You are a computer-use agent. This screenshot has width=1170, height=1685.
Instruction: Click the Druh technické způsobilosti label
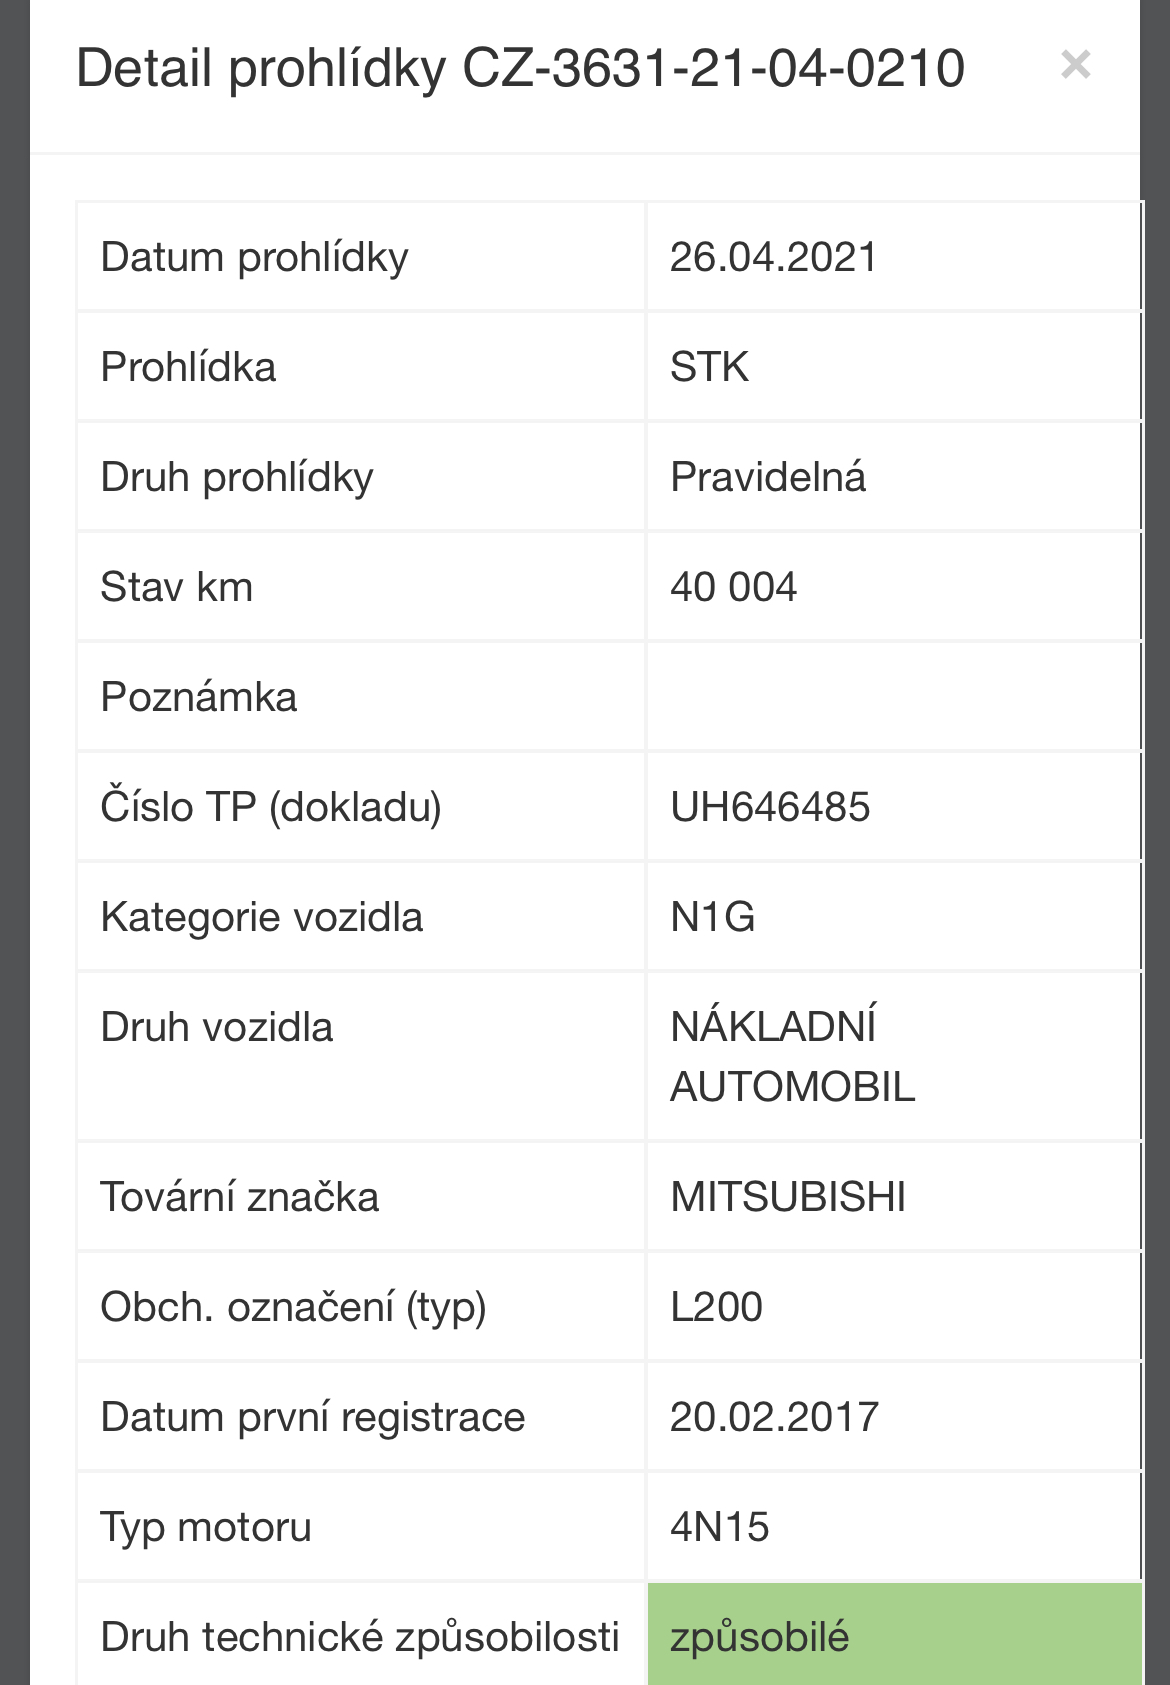coord(360,1637)
